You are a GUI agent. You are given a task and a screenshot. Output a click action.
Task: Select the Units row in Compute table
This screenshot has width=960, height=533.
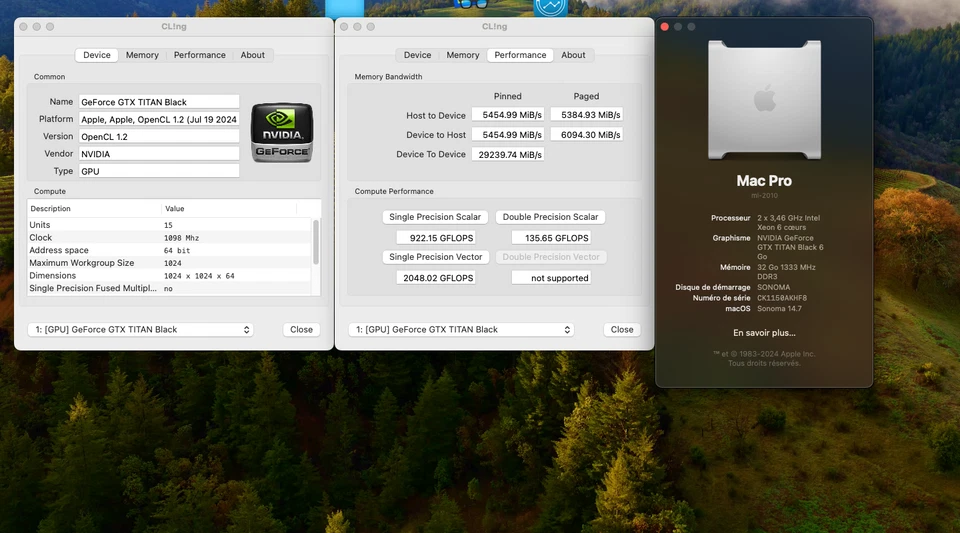170,225
